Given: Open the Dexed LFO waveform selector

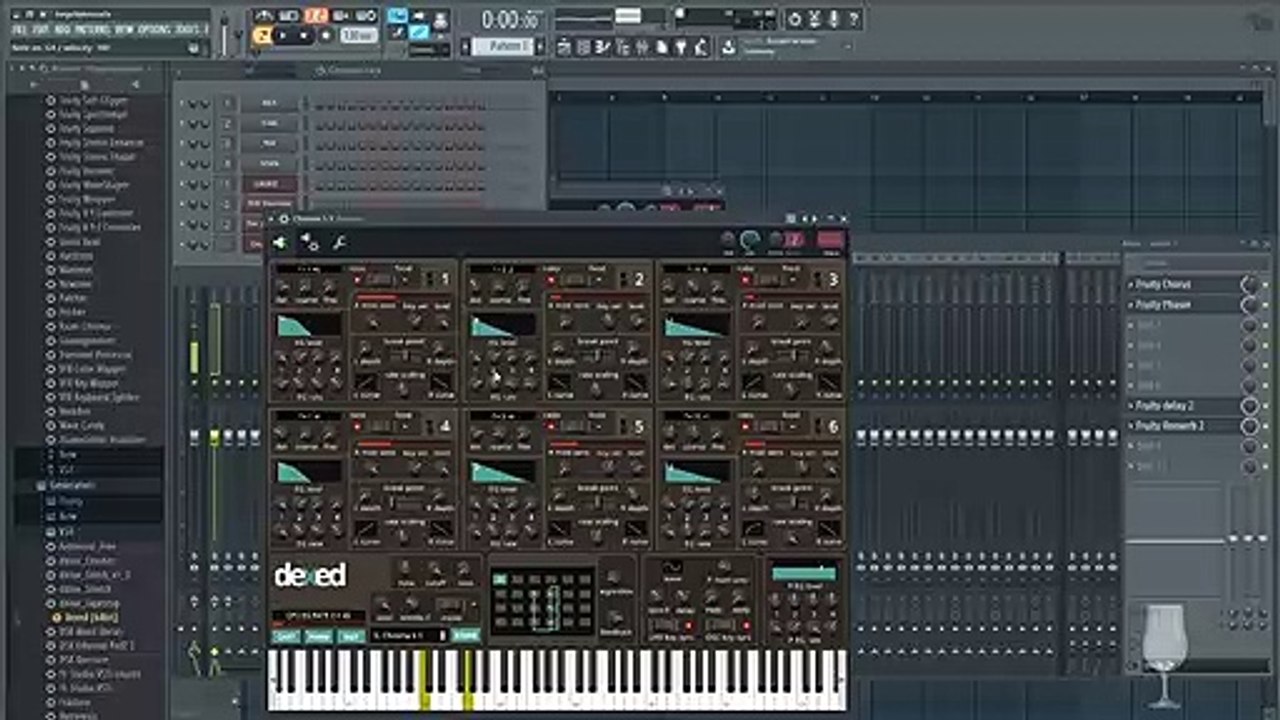Looking at the screenshot, I should tap(673, 568).
